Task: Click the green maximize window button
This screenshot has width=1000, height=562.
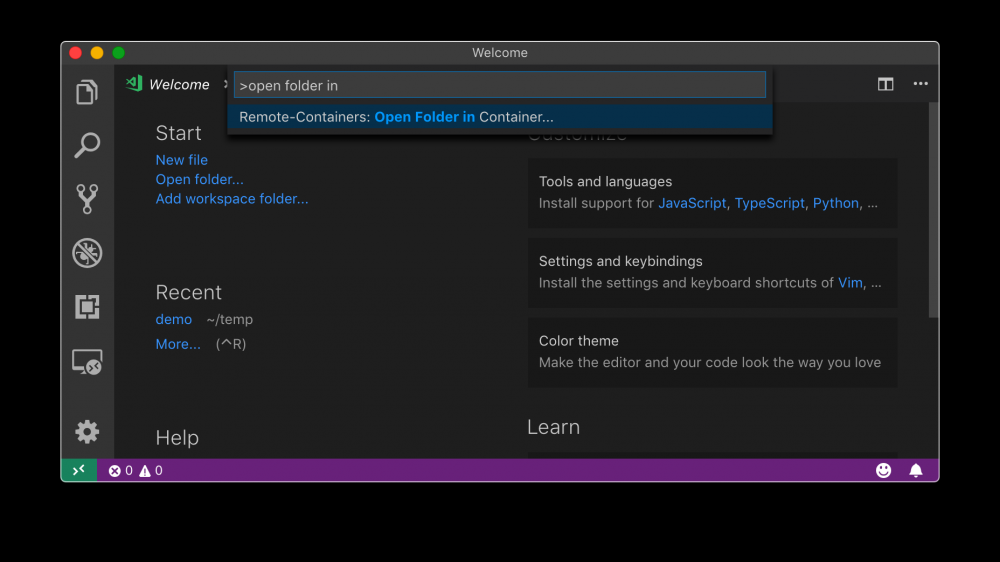Action: tap(119, 53)
